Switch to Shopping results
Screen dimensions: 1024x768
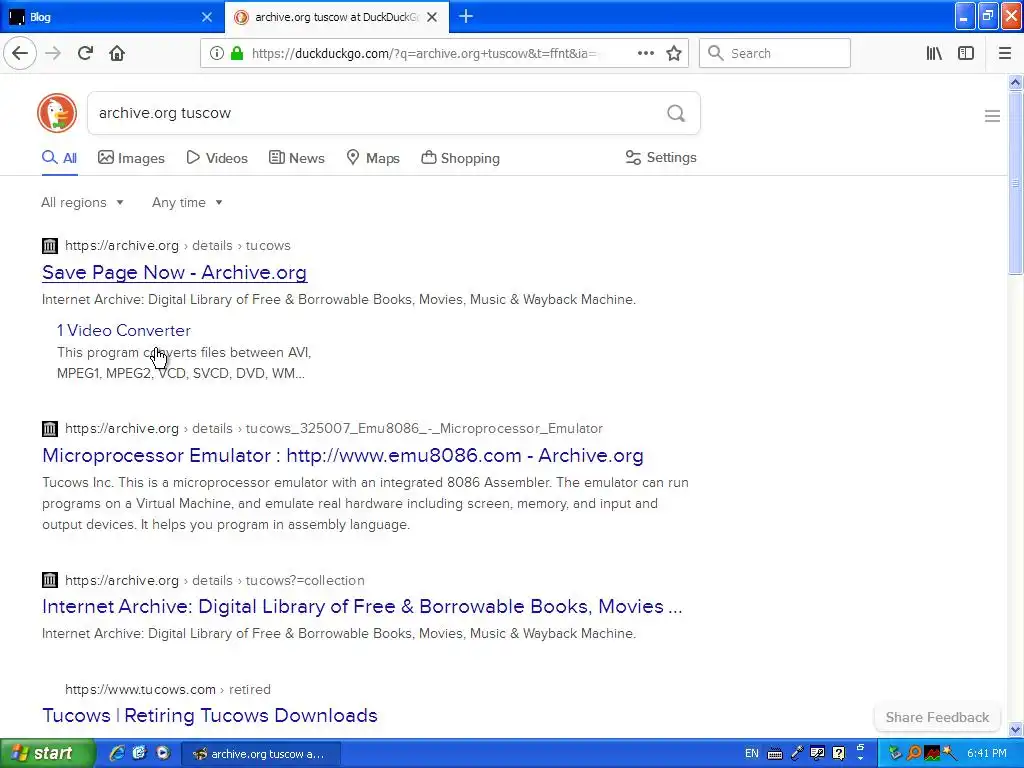point(460,158)
